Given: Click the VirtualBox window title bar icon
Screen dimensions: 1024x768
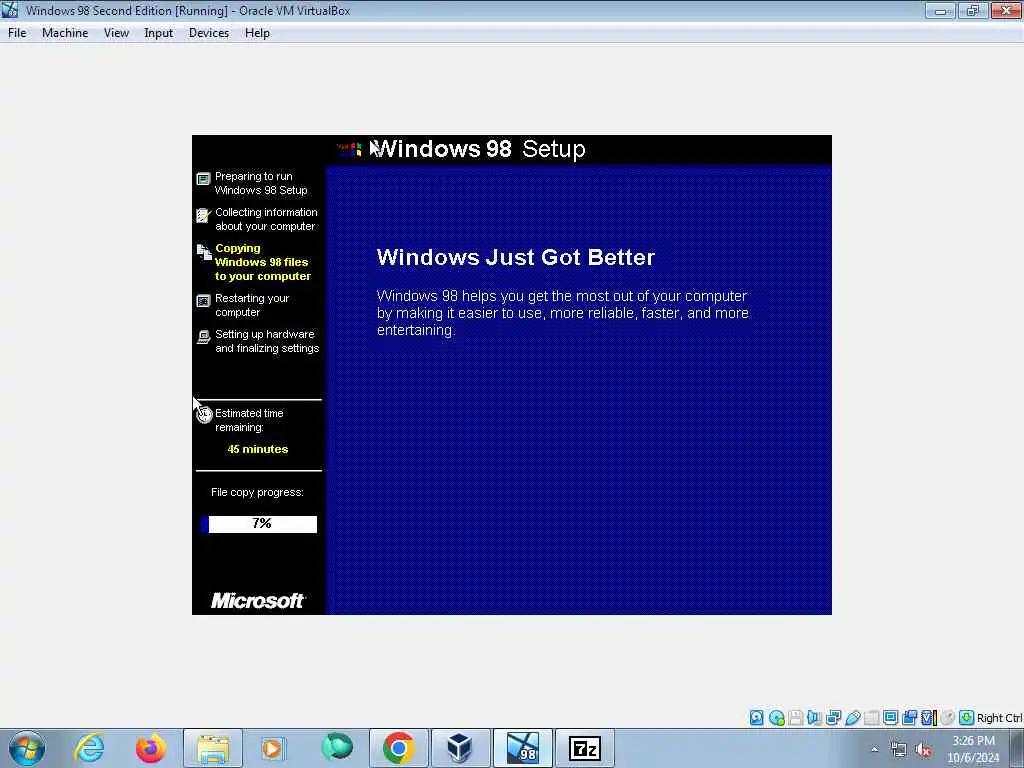Looking at the screenshot, I should pyautogui.click(x=10, y=10).
